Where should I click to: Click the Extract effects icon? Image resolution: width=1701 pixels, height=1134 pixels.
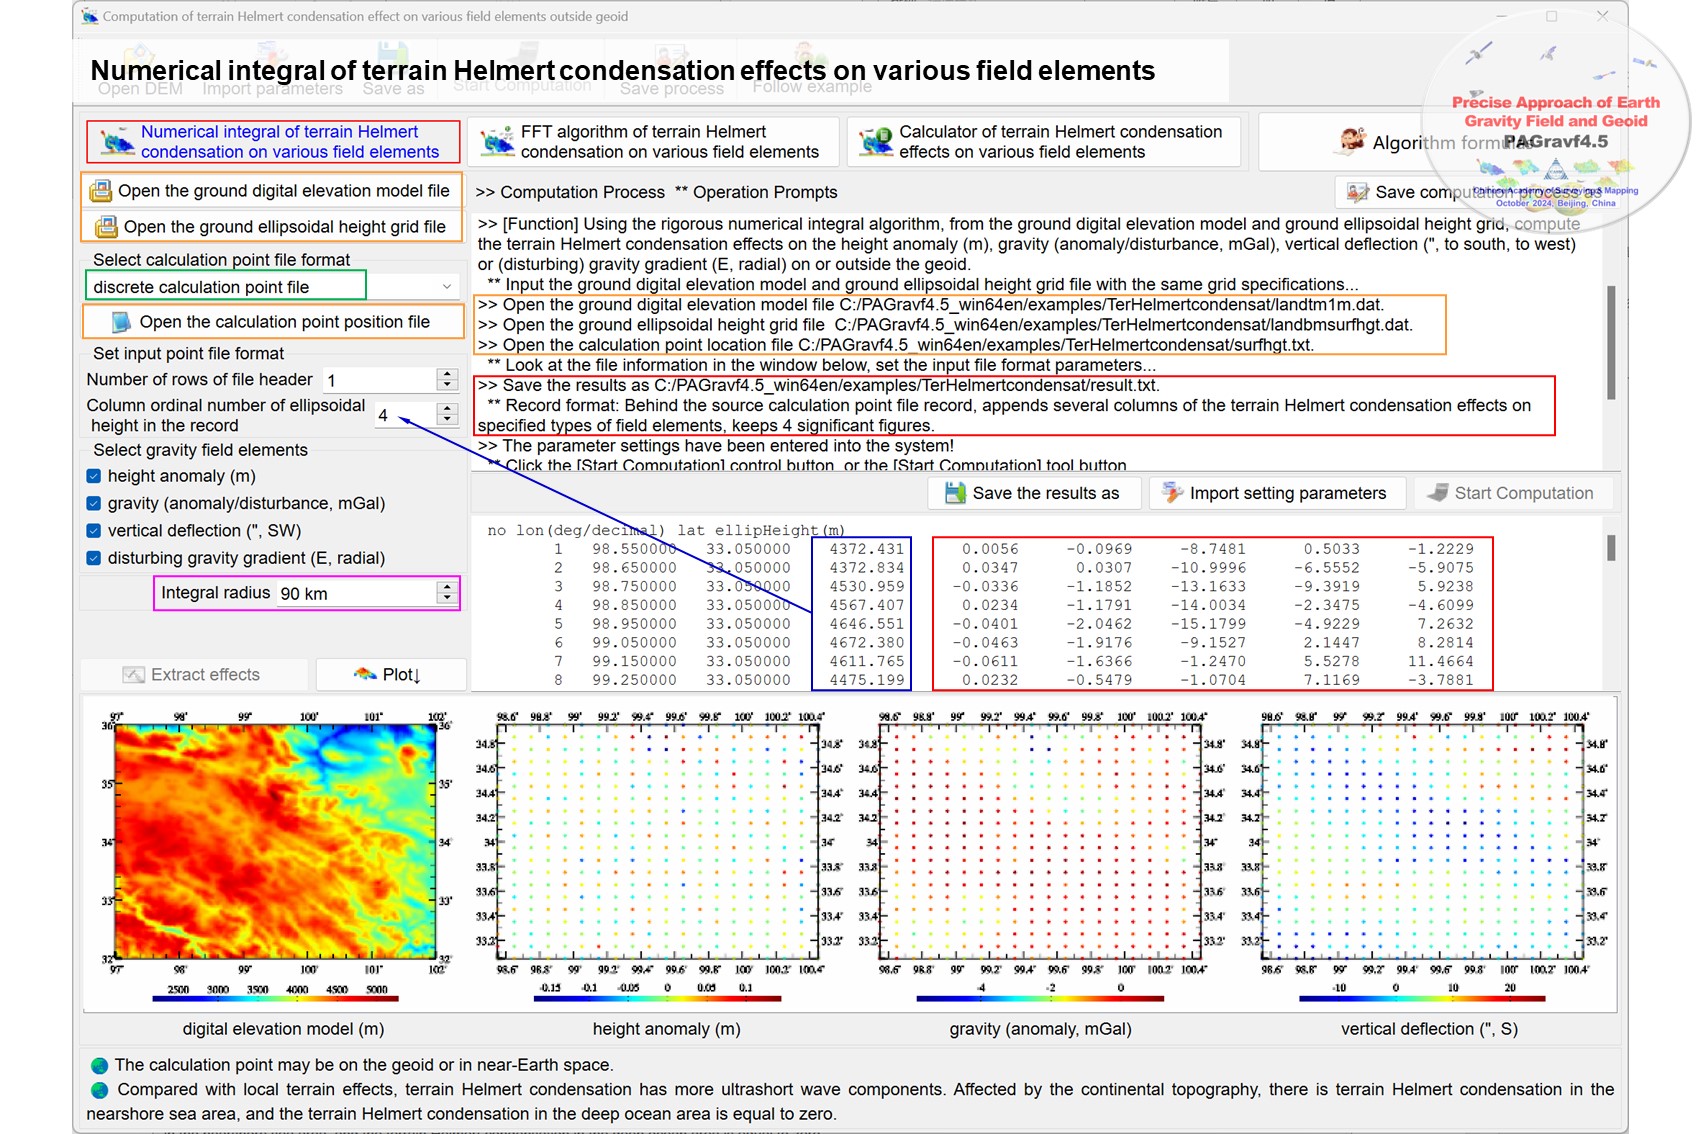coord(133,675)
